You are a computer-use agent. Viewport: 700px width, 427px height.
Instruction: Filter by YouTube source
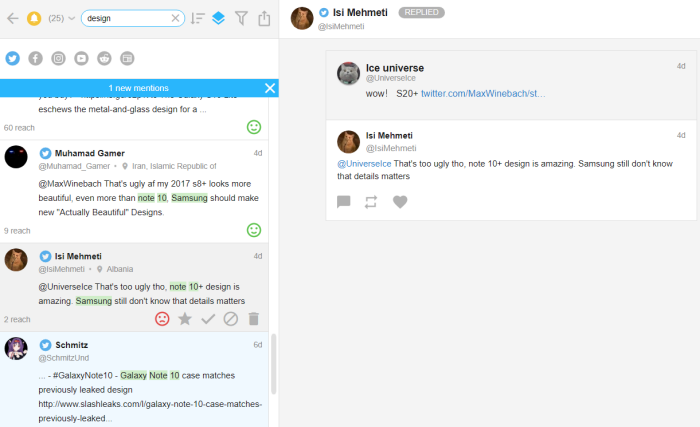click(81, 59)
